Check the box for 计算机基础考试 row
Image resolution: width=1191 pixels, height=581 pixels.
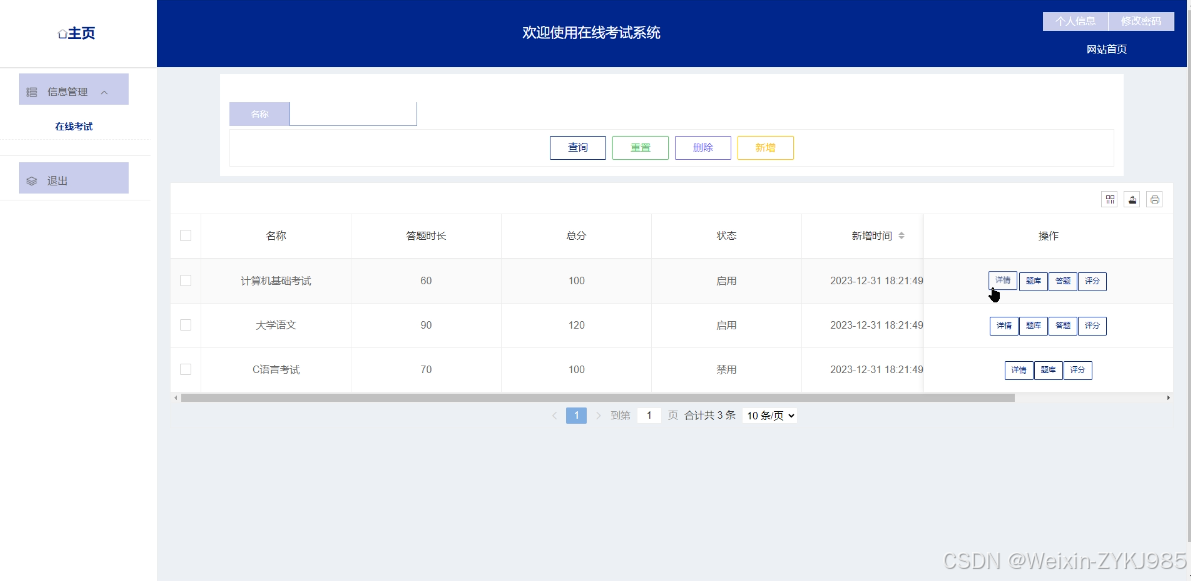[x=185, y=280]
